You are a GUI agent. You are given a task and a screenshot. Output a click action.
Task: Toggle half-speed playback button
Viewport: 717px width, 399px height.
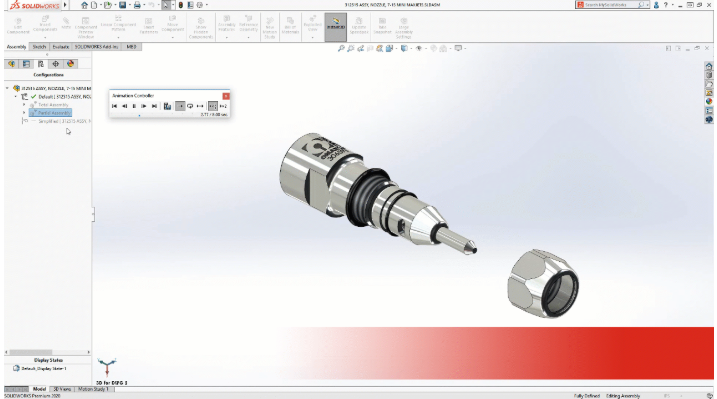click(213, 106)
